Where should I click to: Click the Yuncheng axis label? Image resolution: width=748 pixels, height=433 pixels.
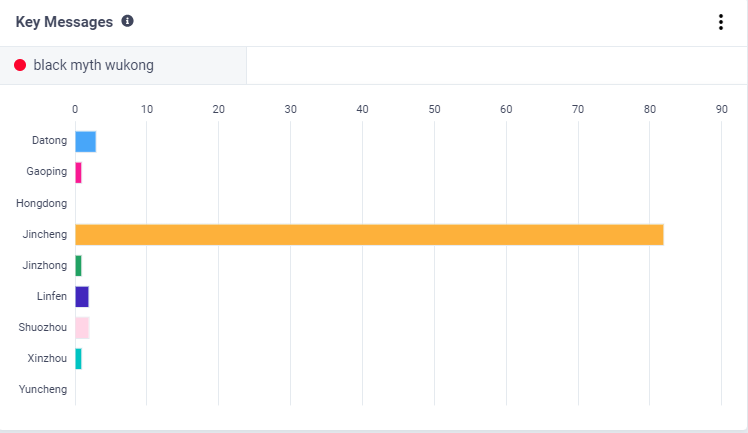coord(43,389)
